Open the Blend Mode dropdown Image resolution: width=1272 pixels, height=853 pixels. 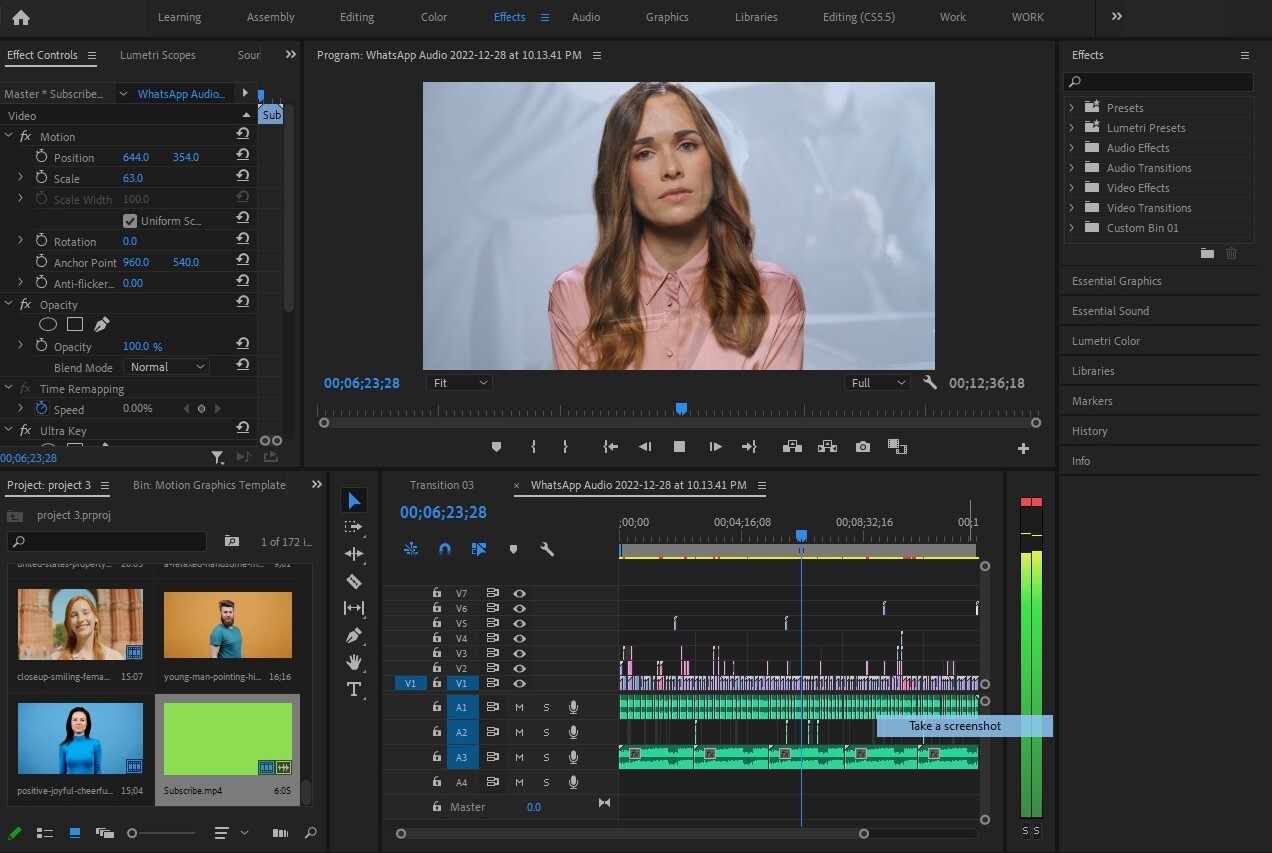(166, 366)
